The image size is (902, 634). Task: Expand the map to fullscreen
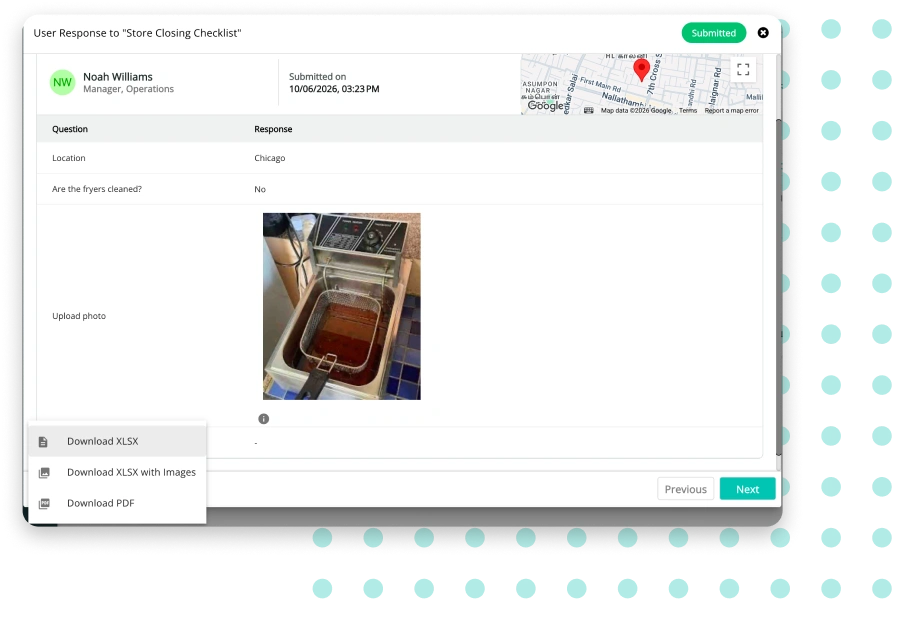[x=743, y=70]
